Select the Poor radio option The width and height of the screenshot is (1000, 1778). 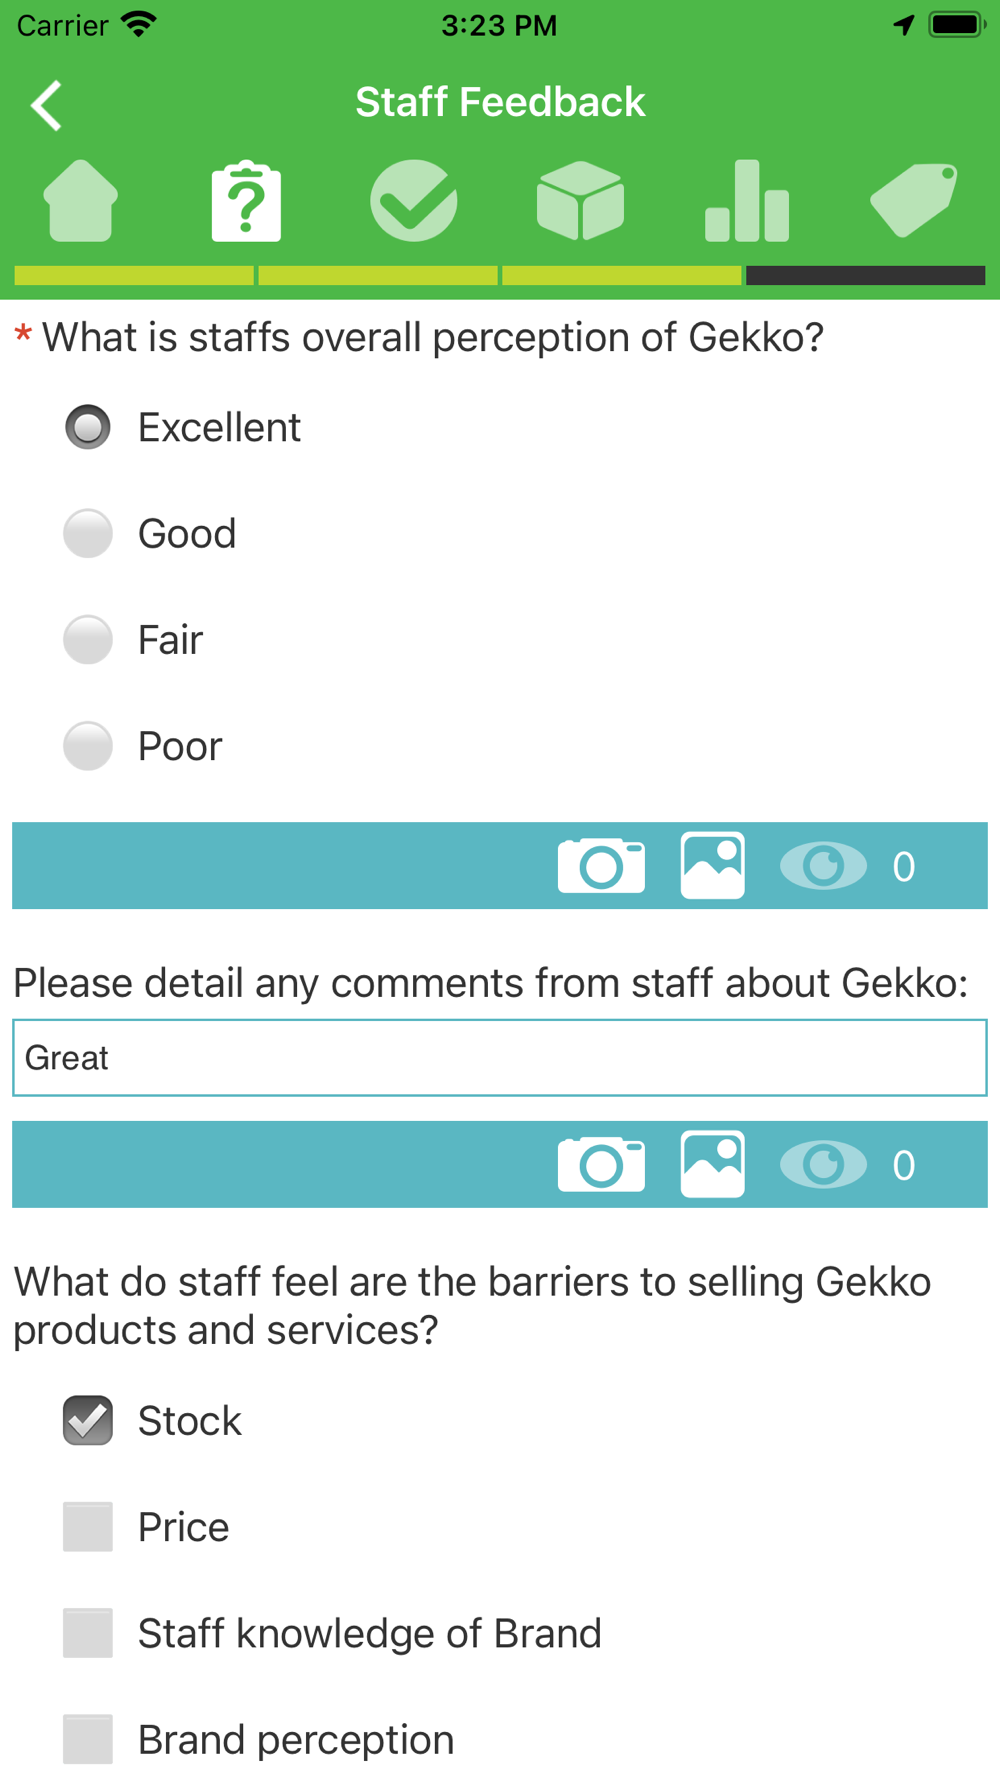[88, 746]
